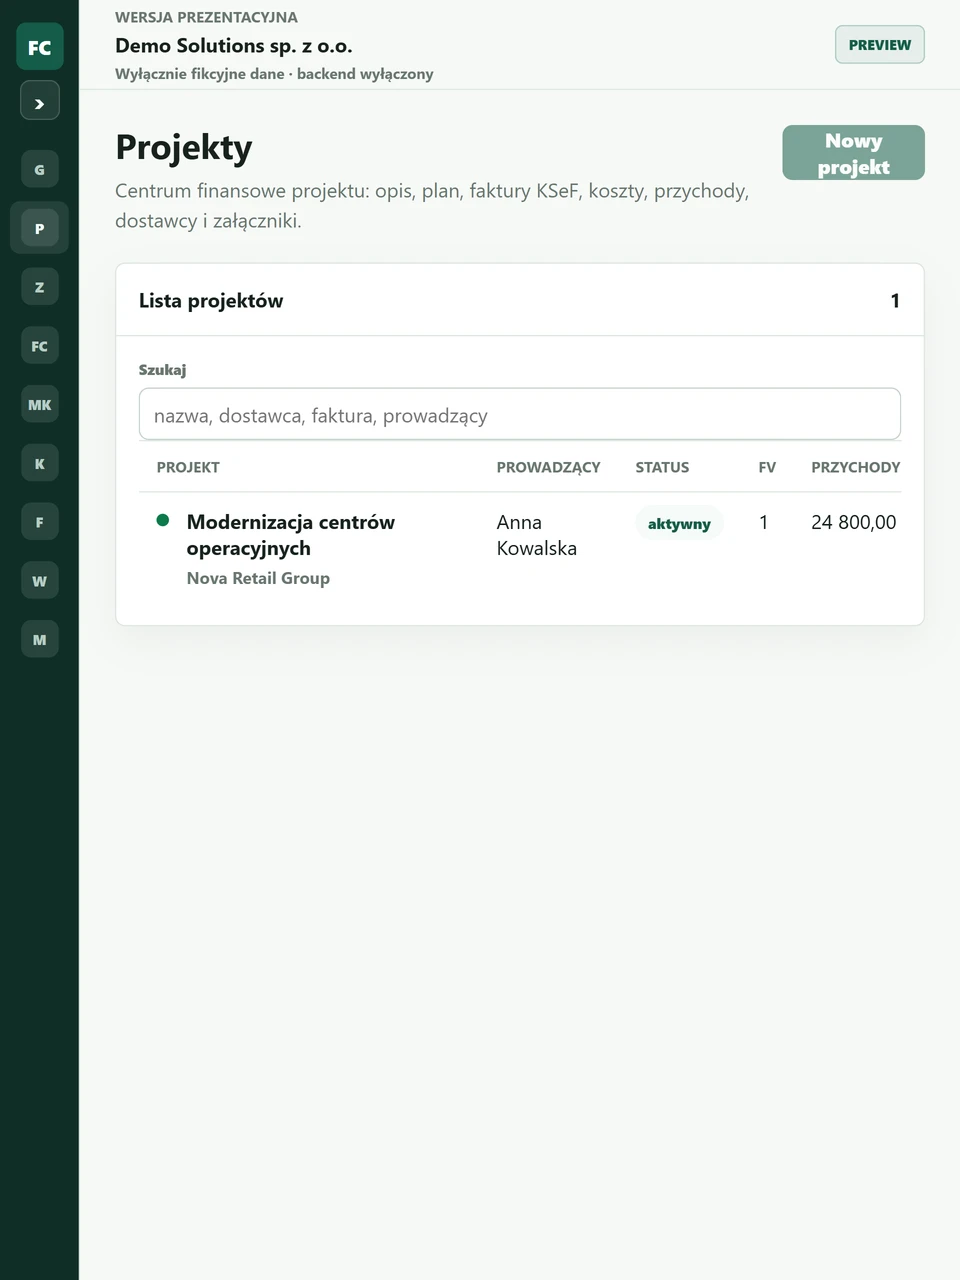
Task: Click the FV column header
Action: pyautogui.click(x=767, y=467)
